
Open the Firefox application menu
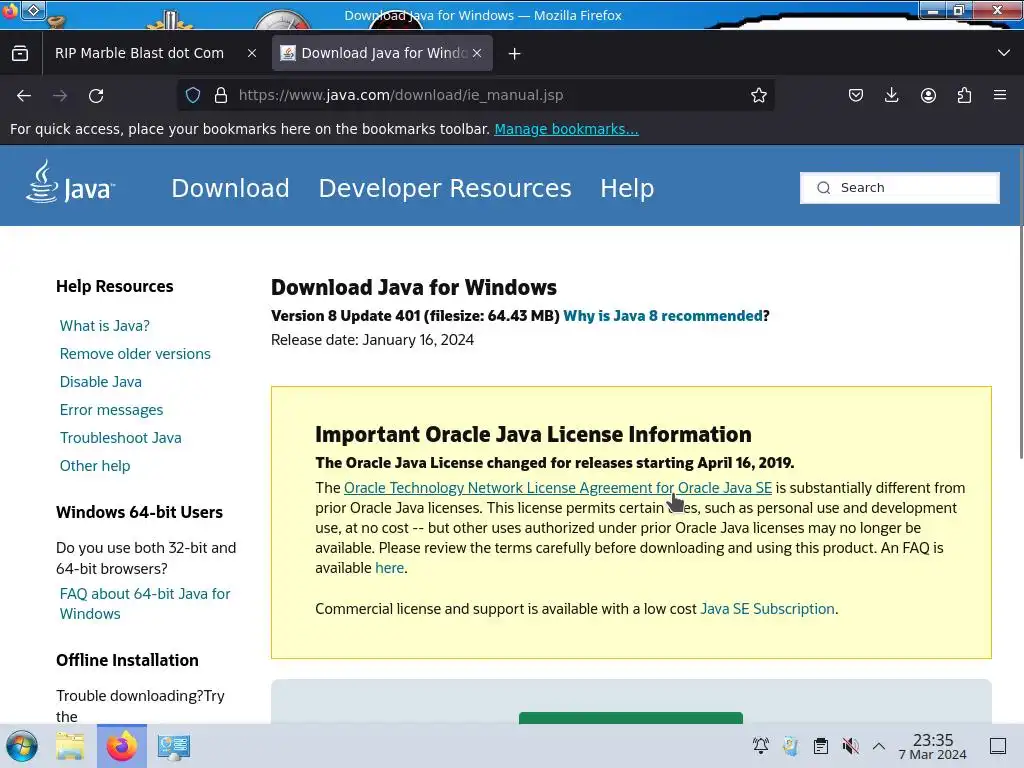coord(1000,95)
